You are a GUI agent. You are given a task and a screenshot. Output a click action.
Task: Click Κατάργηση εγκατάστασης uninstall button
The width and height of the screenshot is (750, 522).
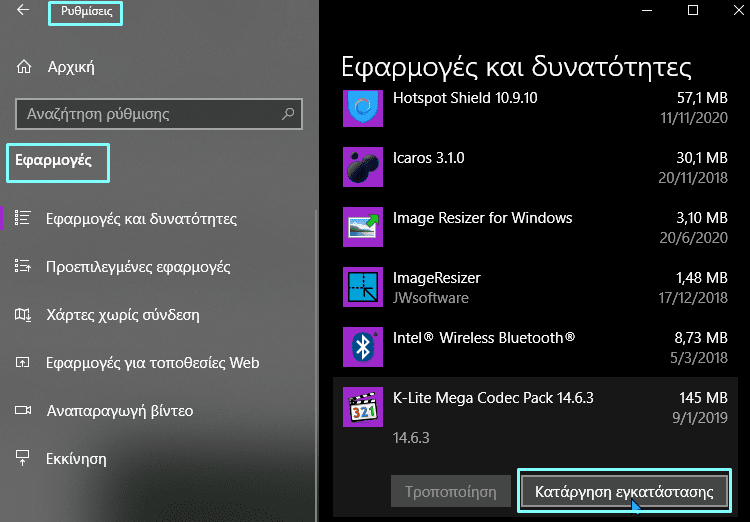[x=624, y=491]
